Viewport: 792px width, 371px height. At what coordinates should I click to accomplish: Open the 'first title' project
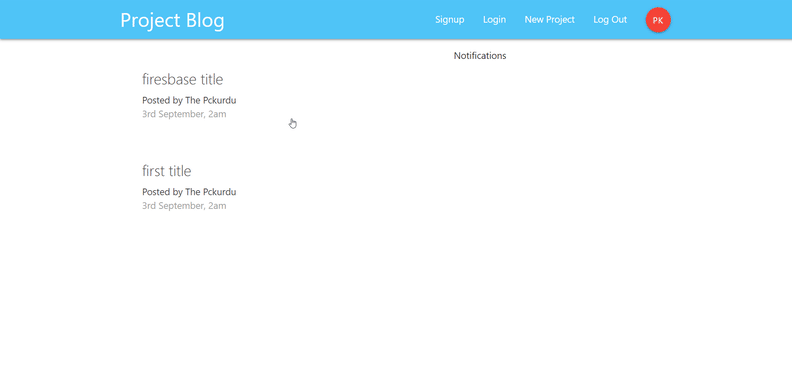tap(167, 171)
